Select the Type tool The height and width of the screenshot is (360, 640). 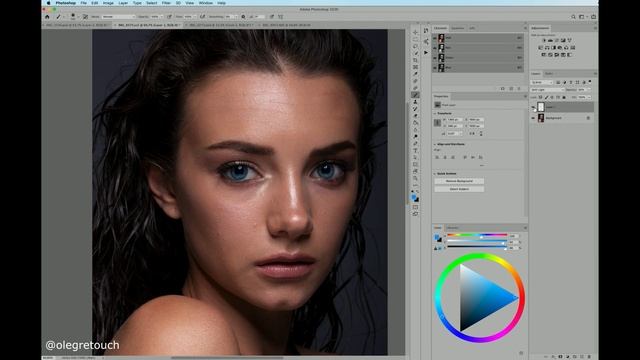416,151
